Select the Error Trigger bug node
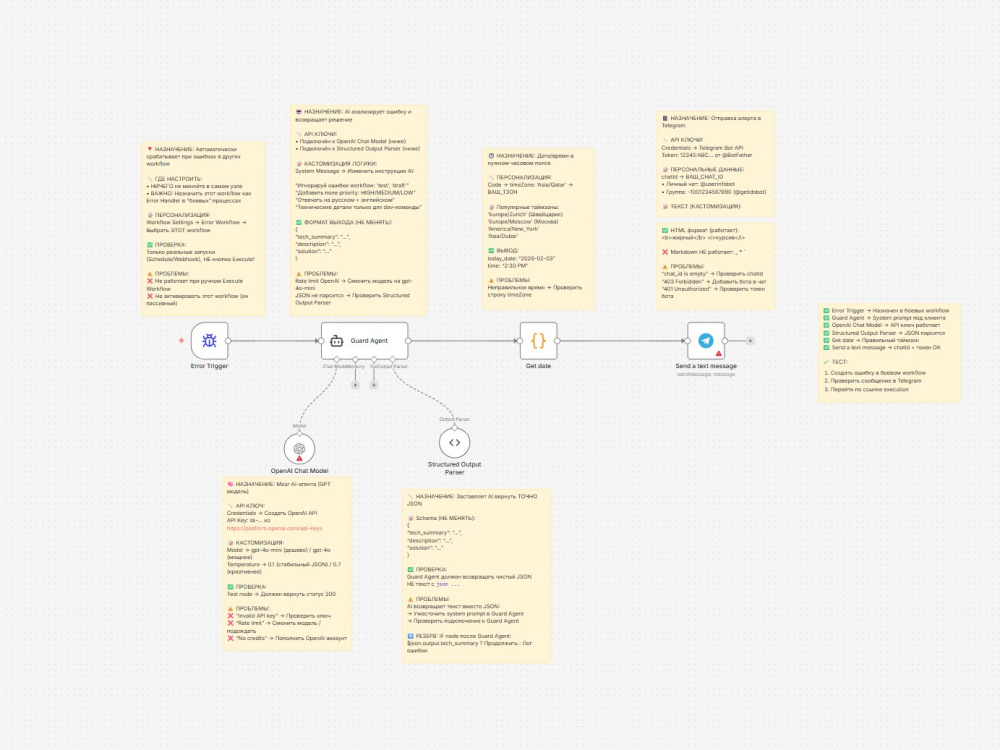The height and width of the screenshot is (750, 1000). pyautogui.click(x=209, y=341)
